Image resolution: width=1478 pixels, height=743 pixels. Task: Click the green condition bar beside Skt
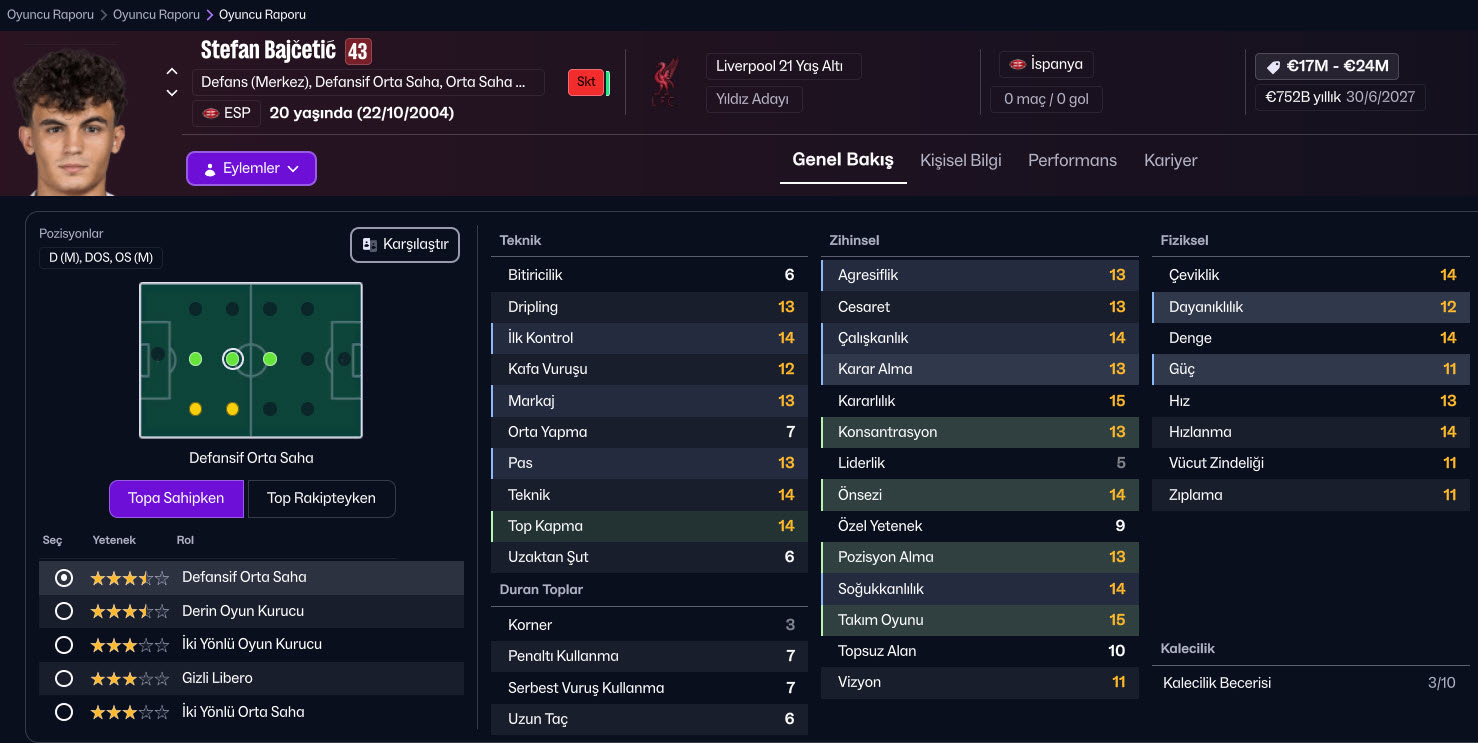608,83
